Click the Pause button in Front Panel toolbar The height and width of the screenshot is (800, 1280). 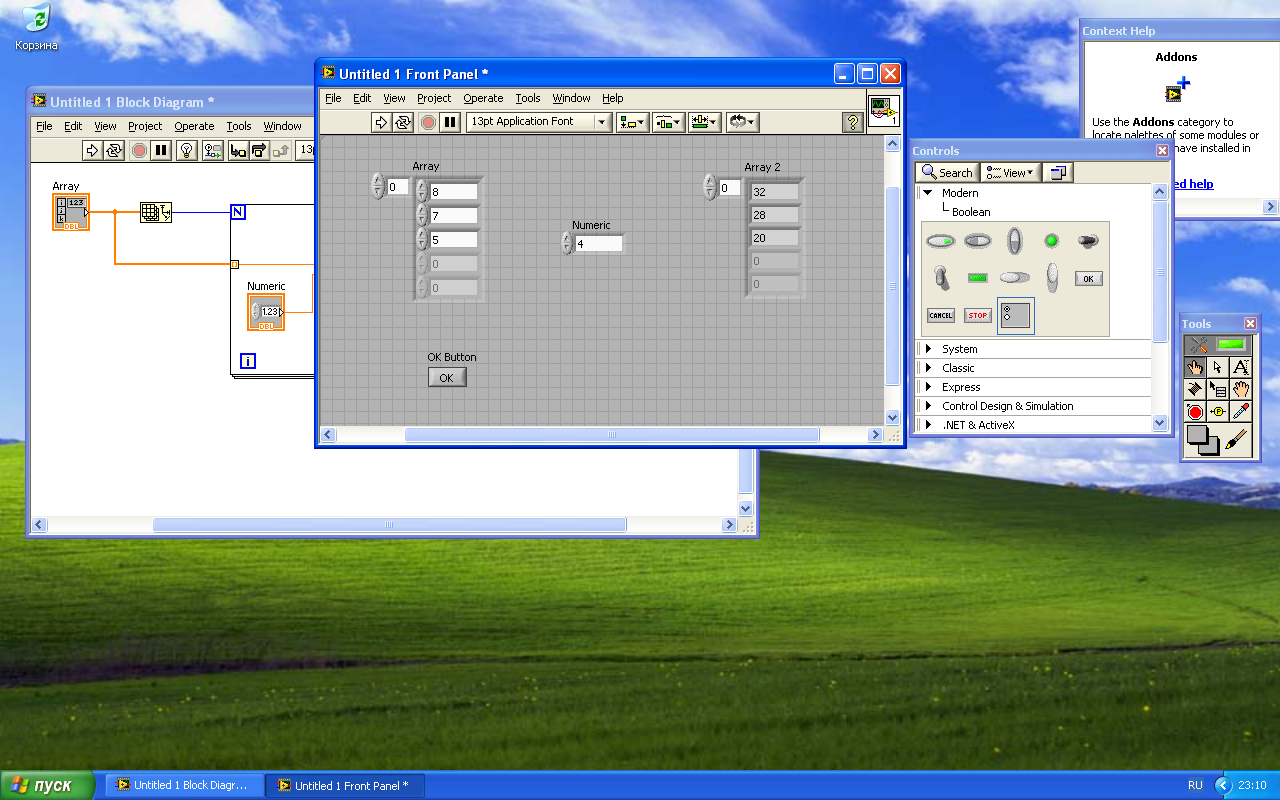click(x=450, y=122)
